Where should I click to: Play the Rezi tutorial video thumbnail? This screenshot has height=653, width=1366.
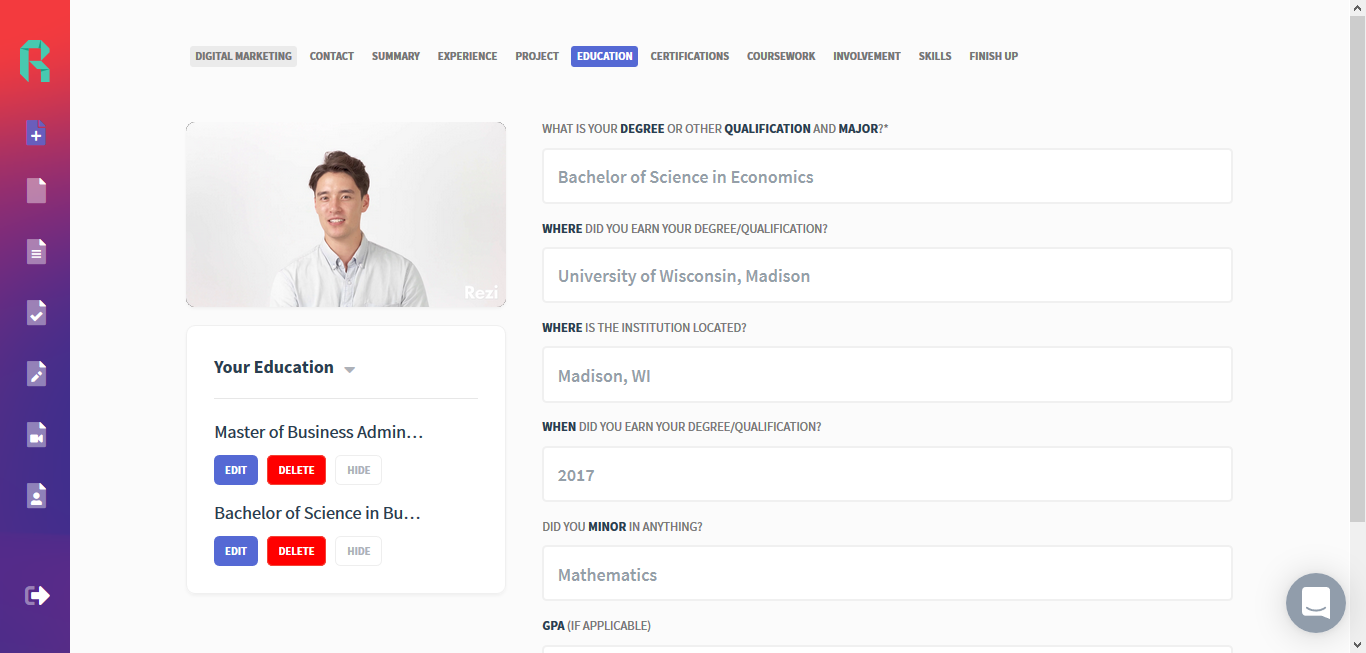click(x=346, y=215)
